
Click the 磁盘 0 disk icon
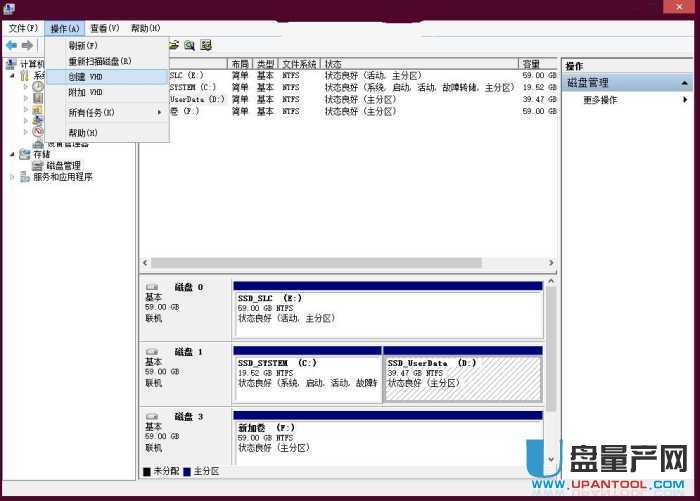click(x=152, y=287)
